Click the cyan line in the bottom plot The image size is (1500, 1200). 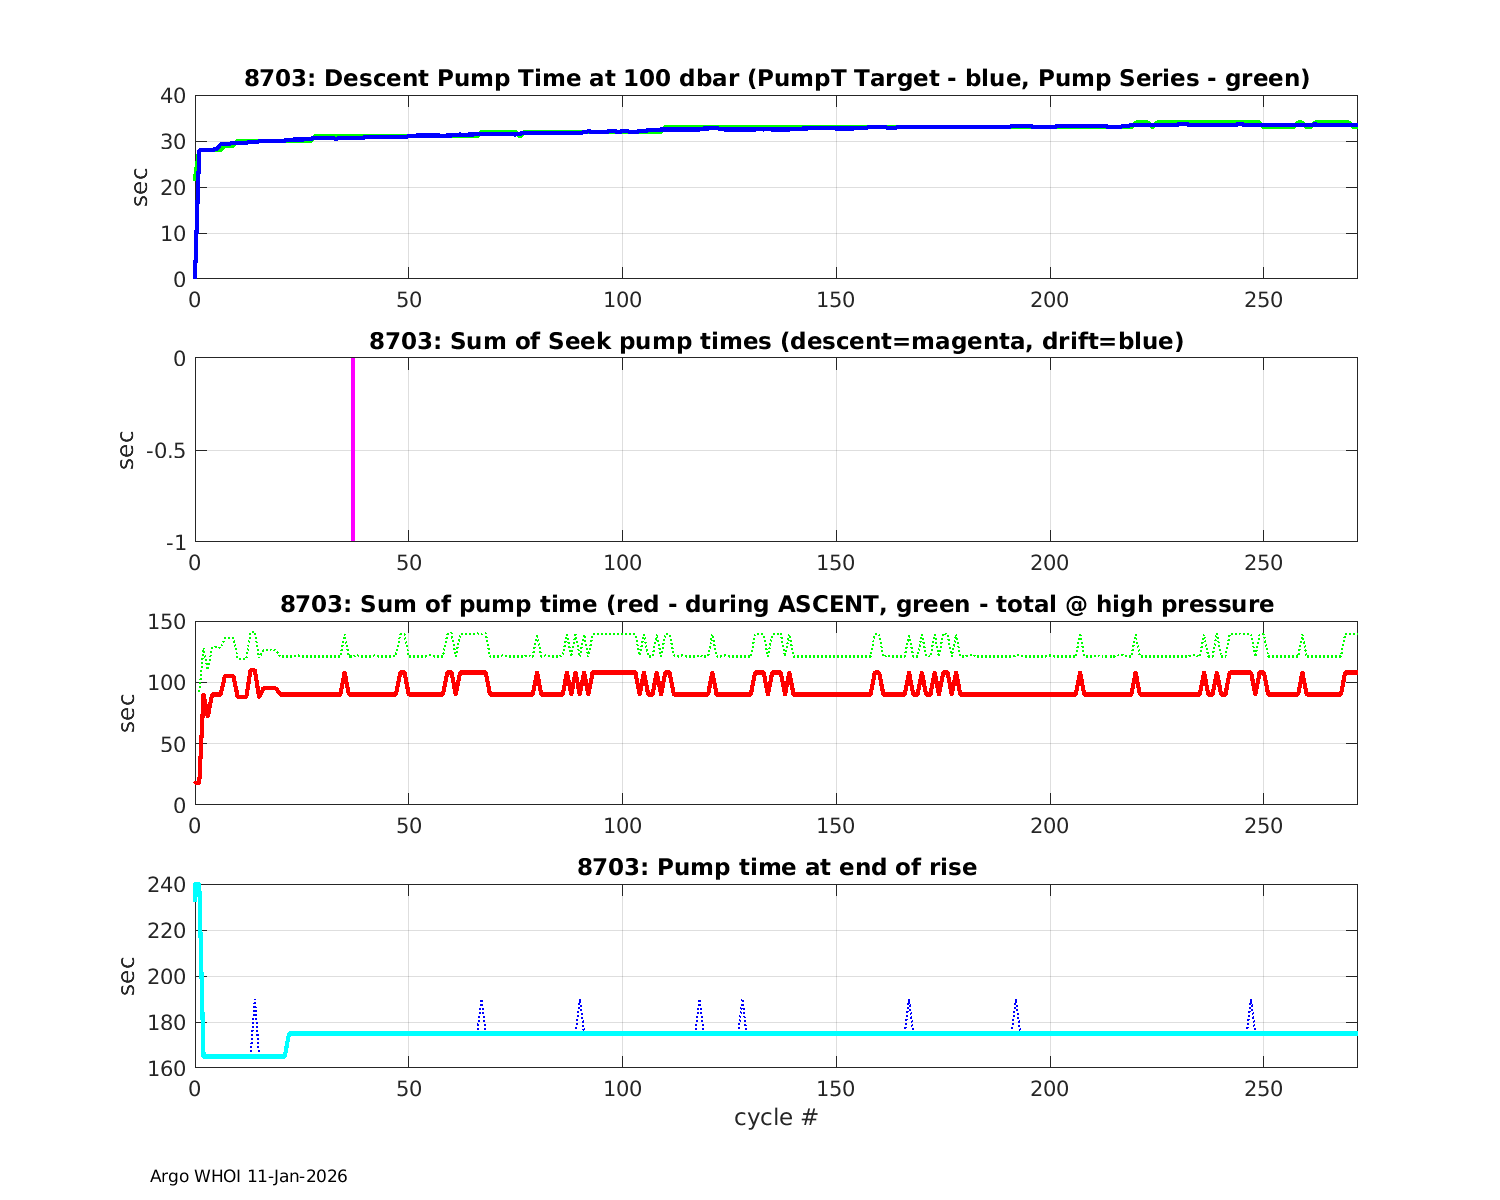coord(800,1033)
